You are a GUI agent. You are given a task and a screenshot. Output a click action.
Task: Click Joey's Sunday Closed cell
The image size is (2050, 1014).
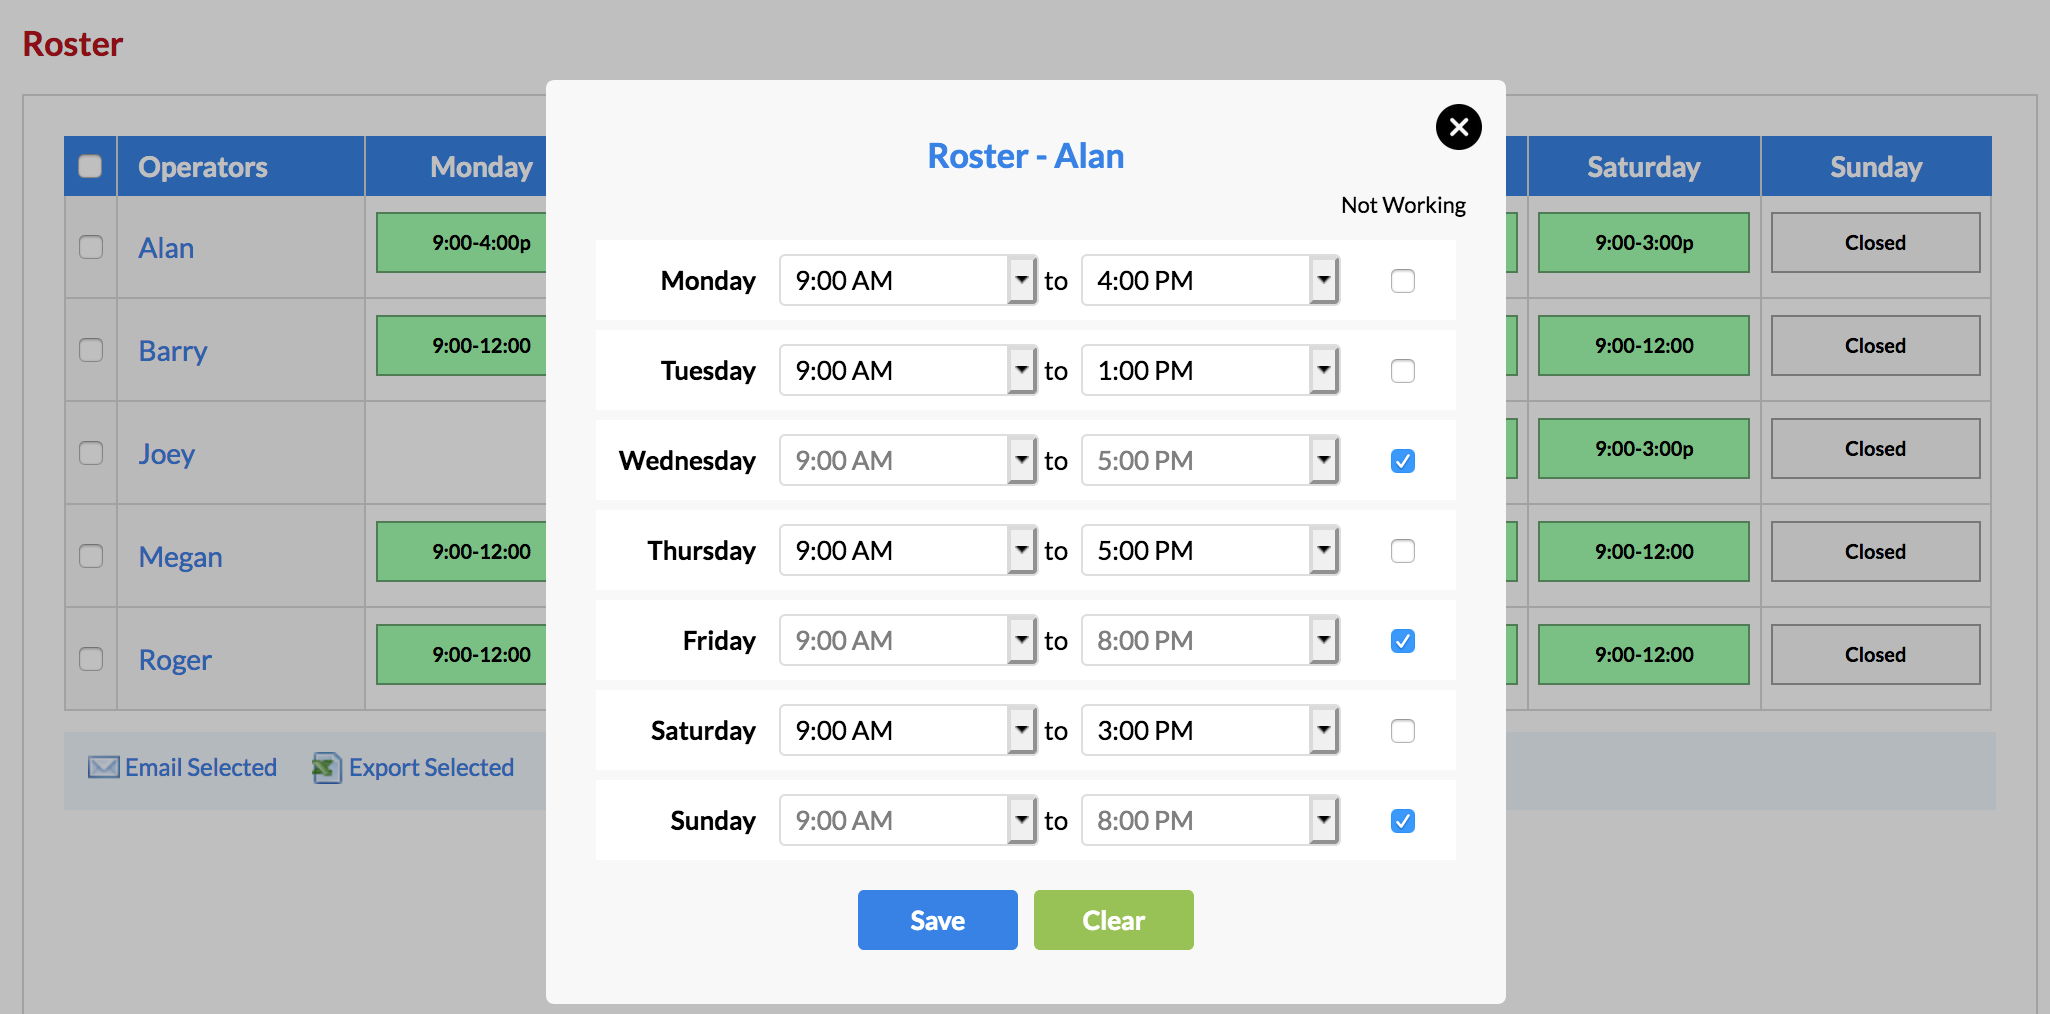[x=1875, y=448]
